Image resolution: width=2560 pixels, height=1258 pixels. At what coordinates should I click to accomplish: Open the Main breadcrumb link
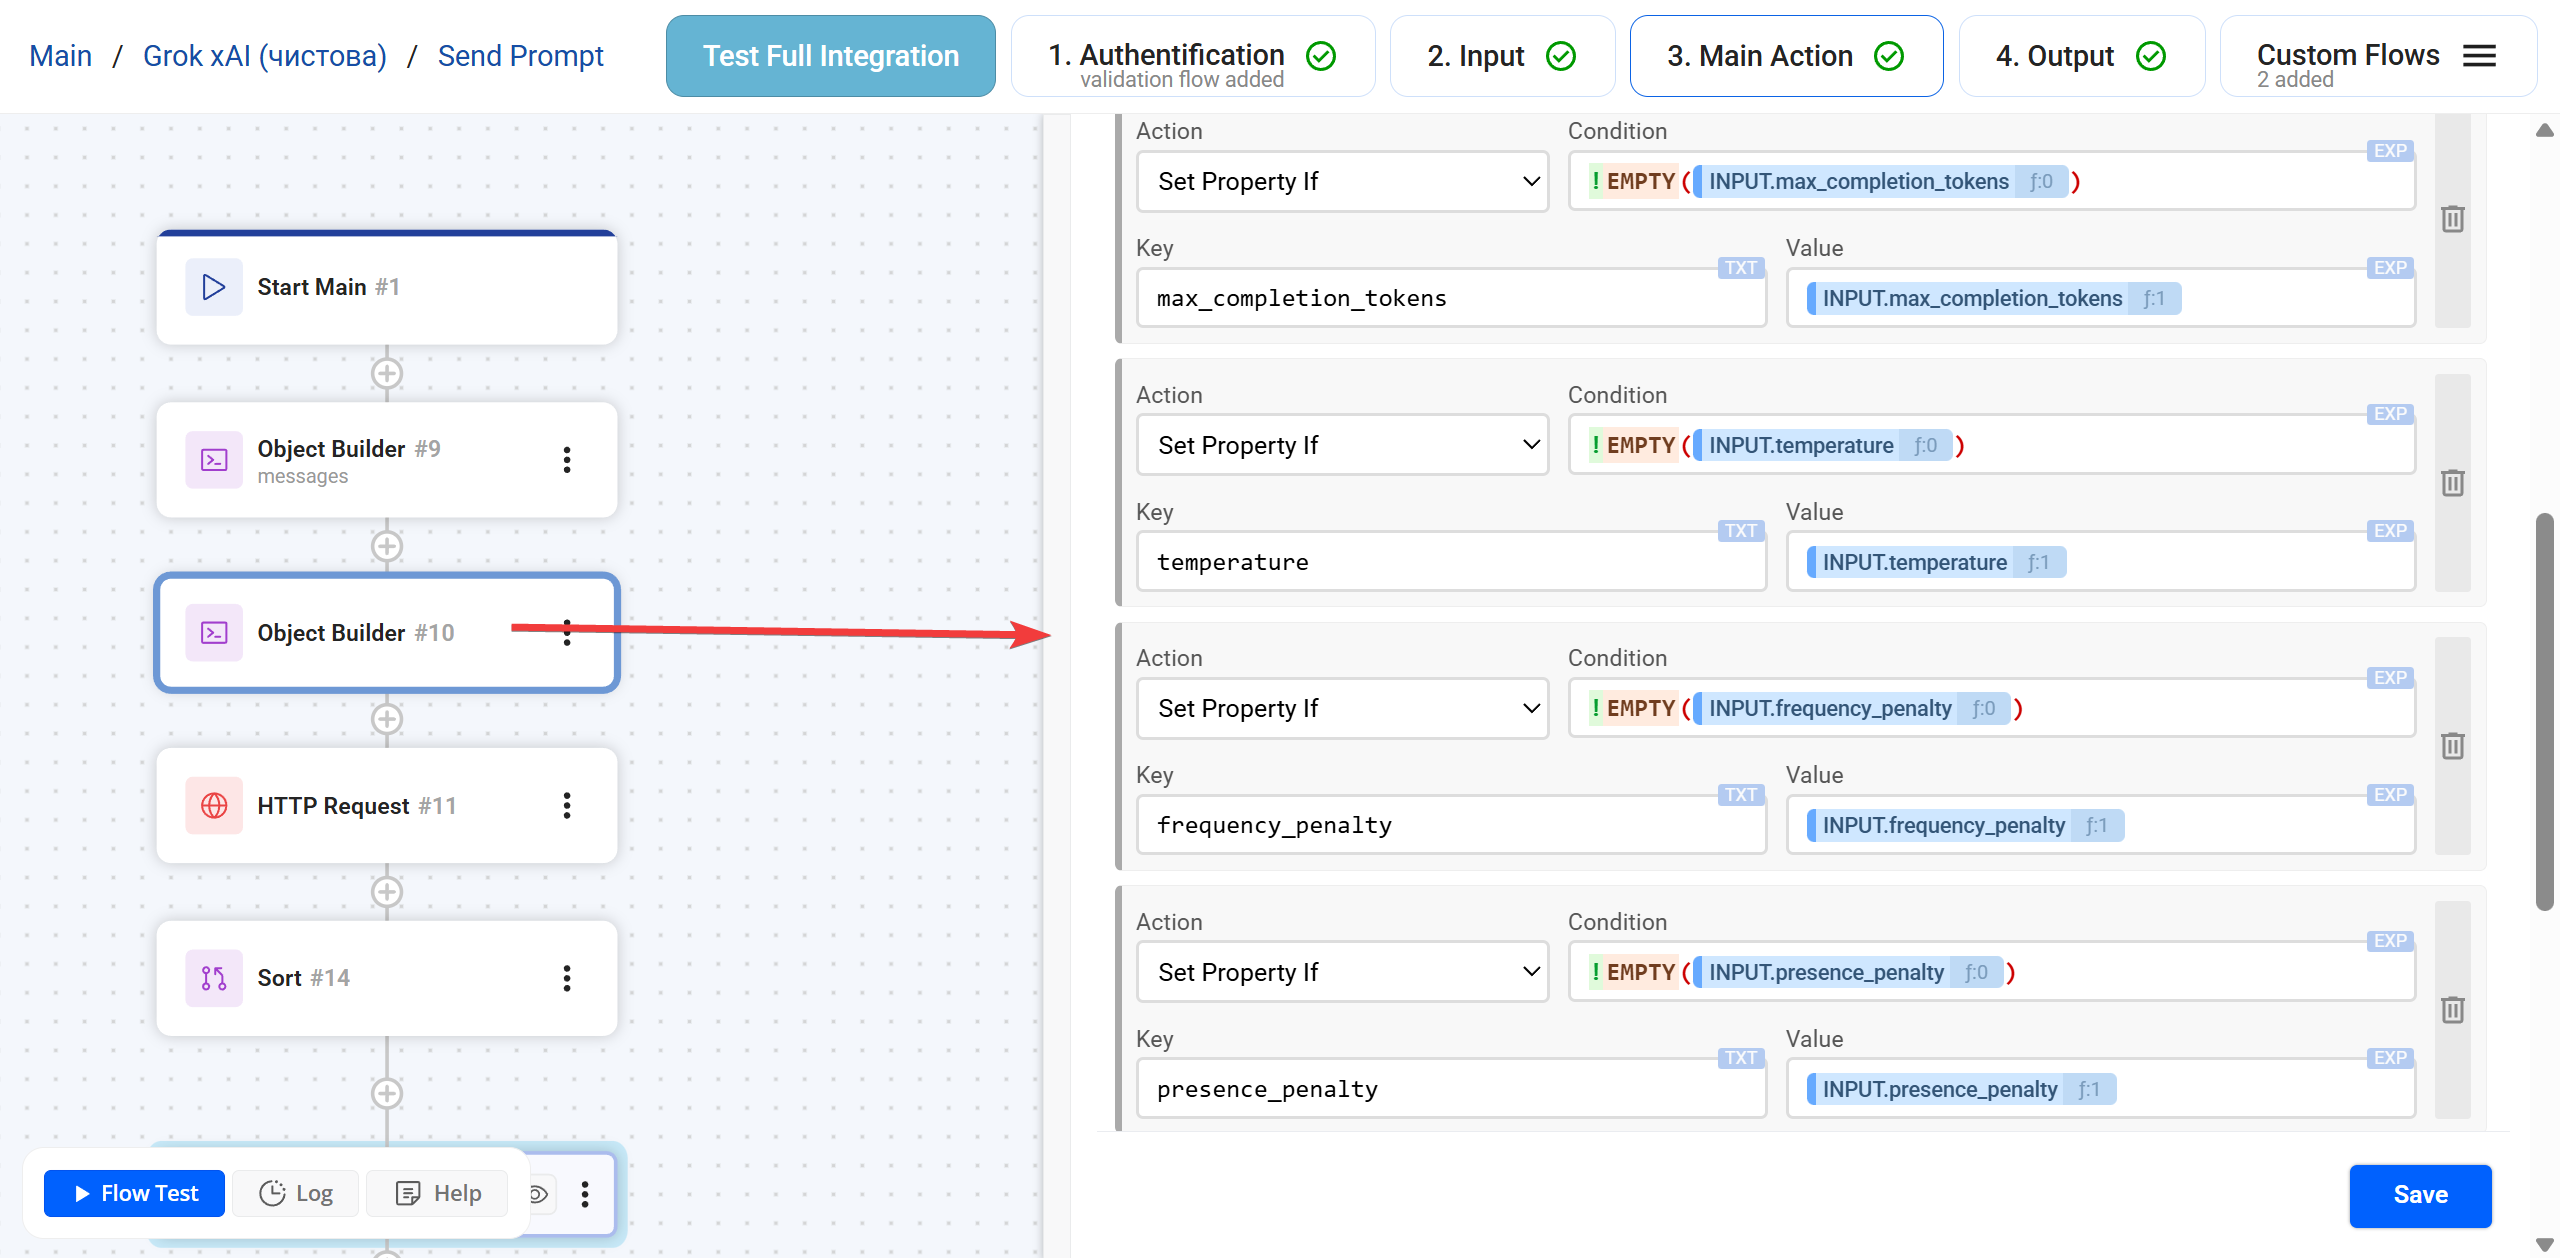point(60,56)
